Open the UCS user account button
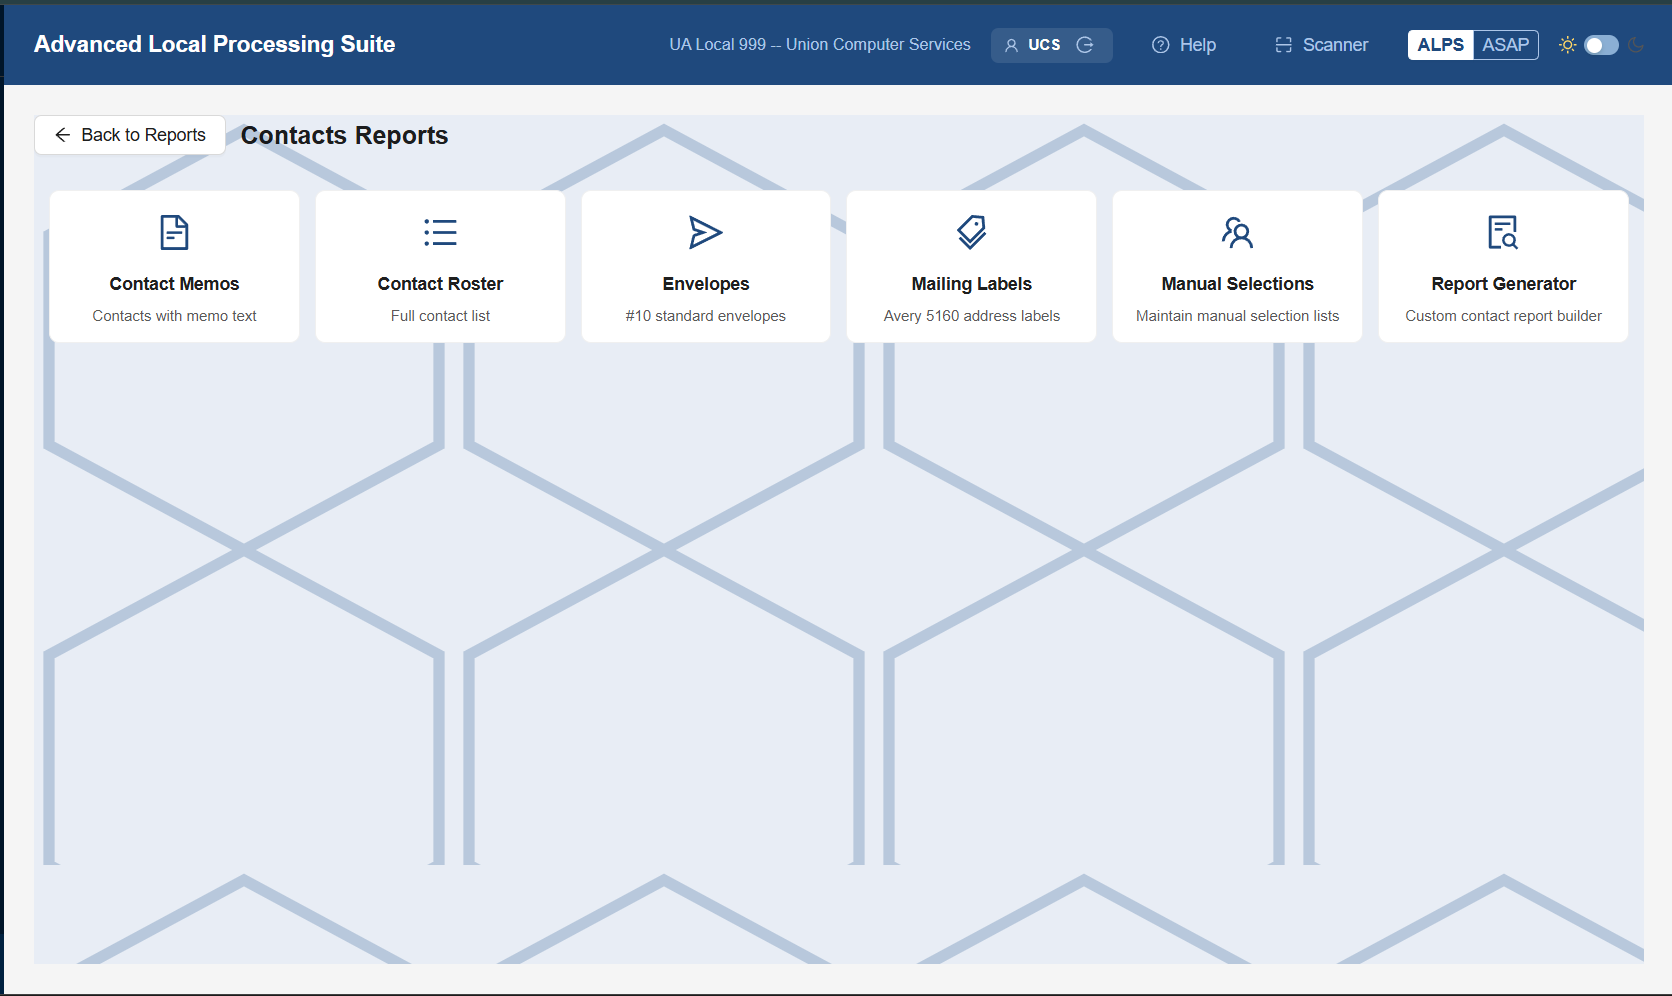Viewport: 1672px width, 996px height. (x=1051, y=45)
